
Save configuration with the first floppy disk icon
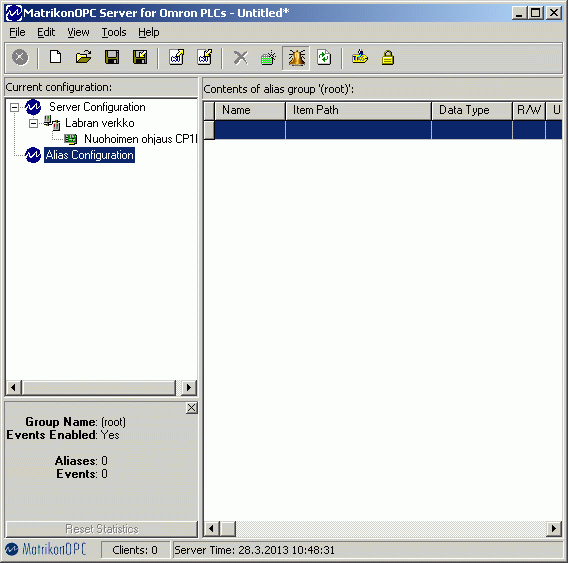[112, 57]
